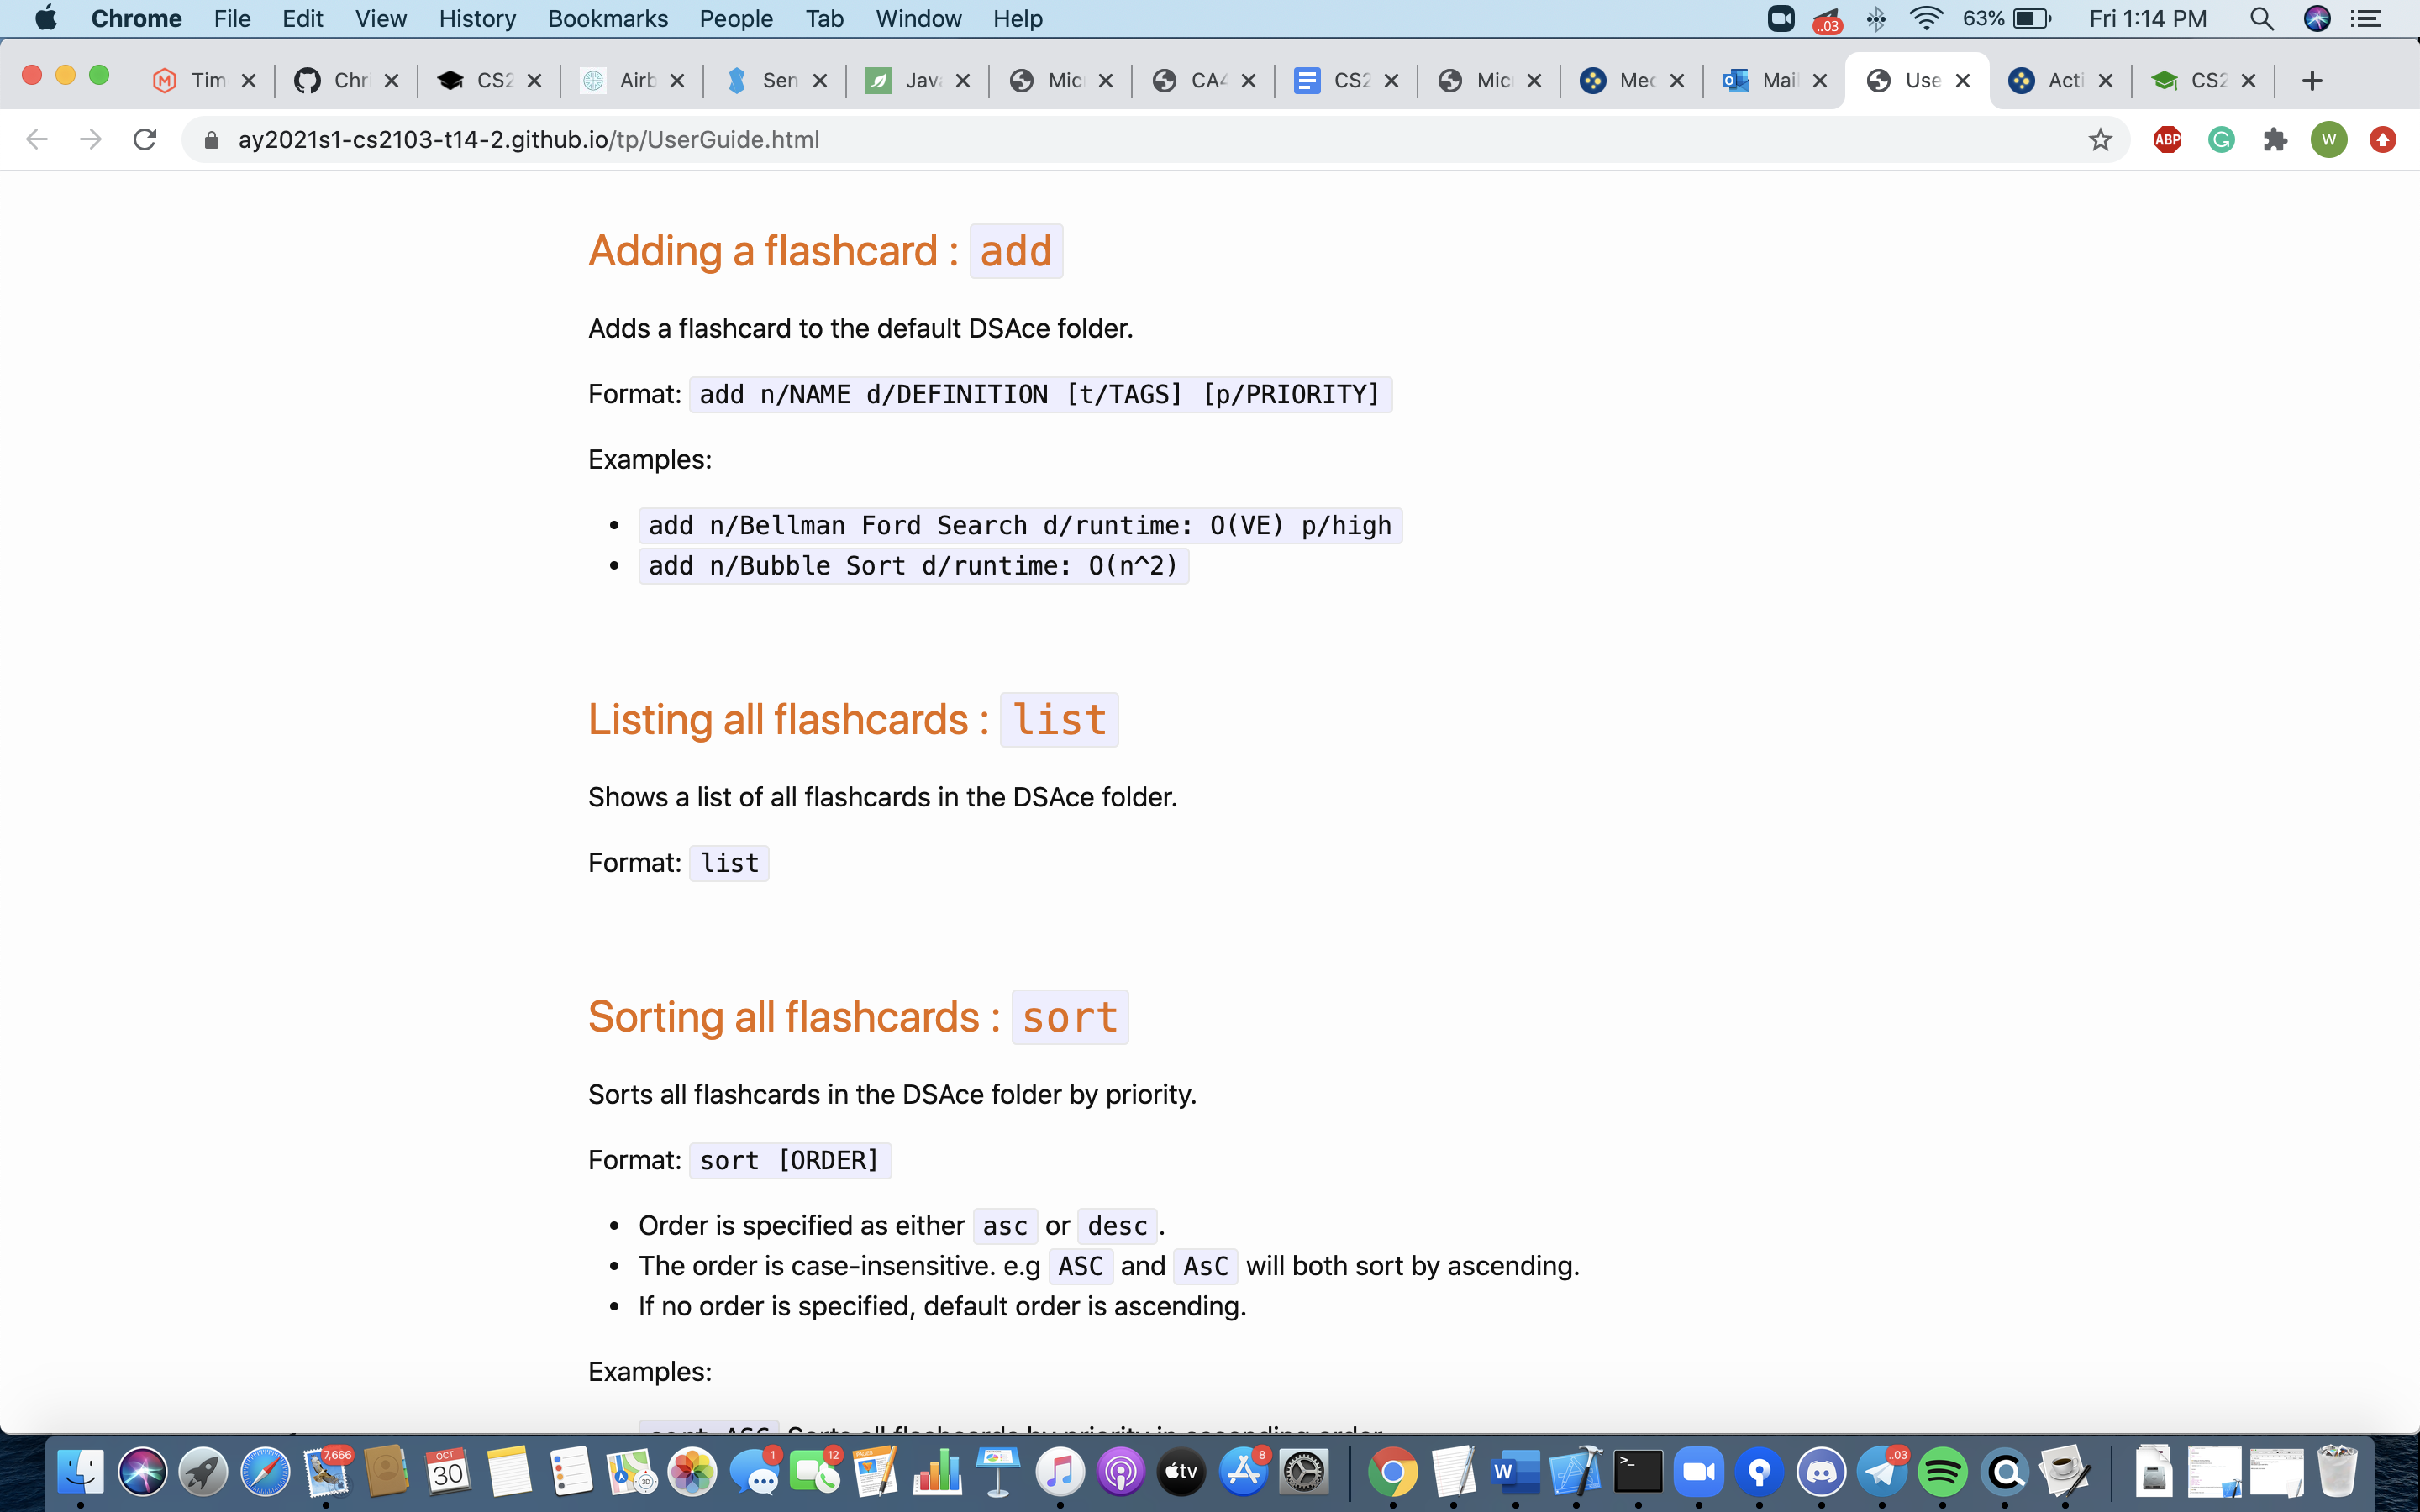Open the Bookmarks menu
The image size is (2420, 1512).
click(x=607, y=19)
